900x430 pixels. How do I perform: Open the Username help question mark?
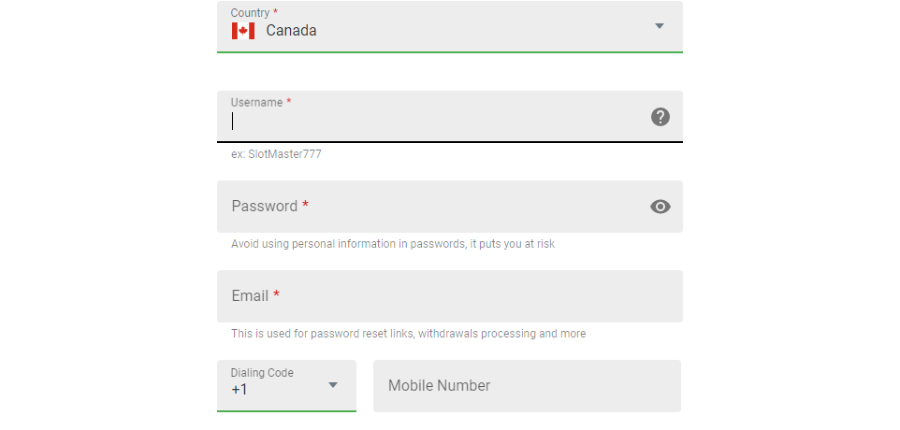tap(660, 117)
